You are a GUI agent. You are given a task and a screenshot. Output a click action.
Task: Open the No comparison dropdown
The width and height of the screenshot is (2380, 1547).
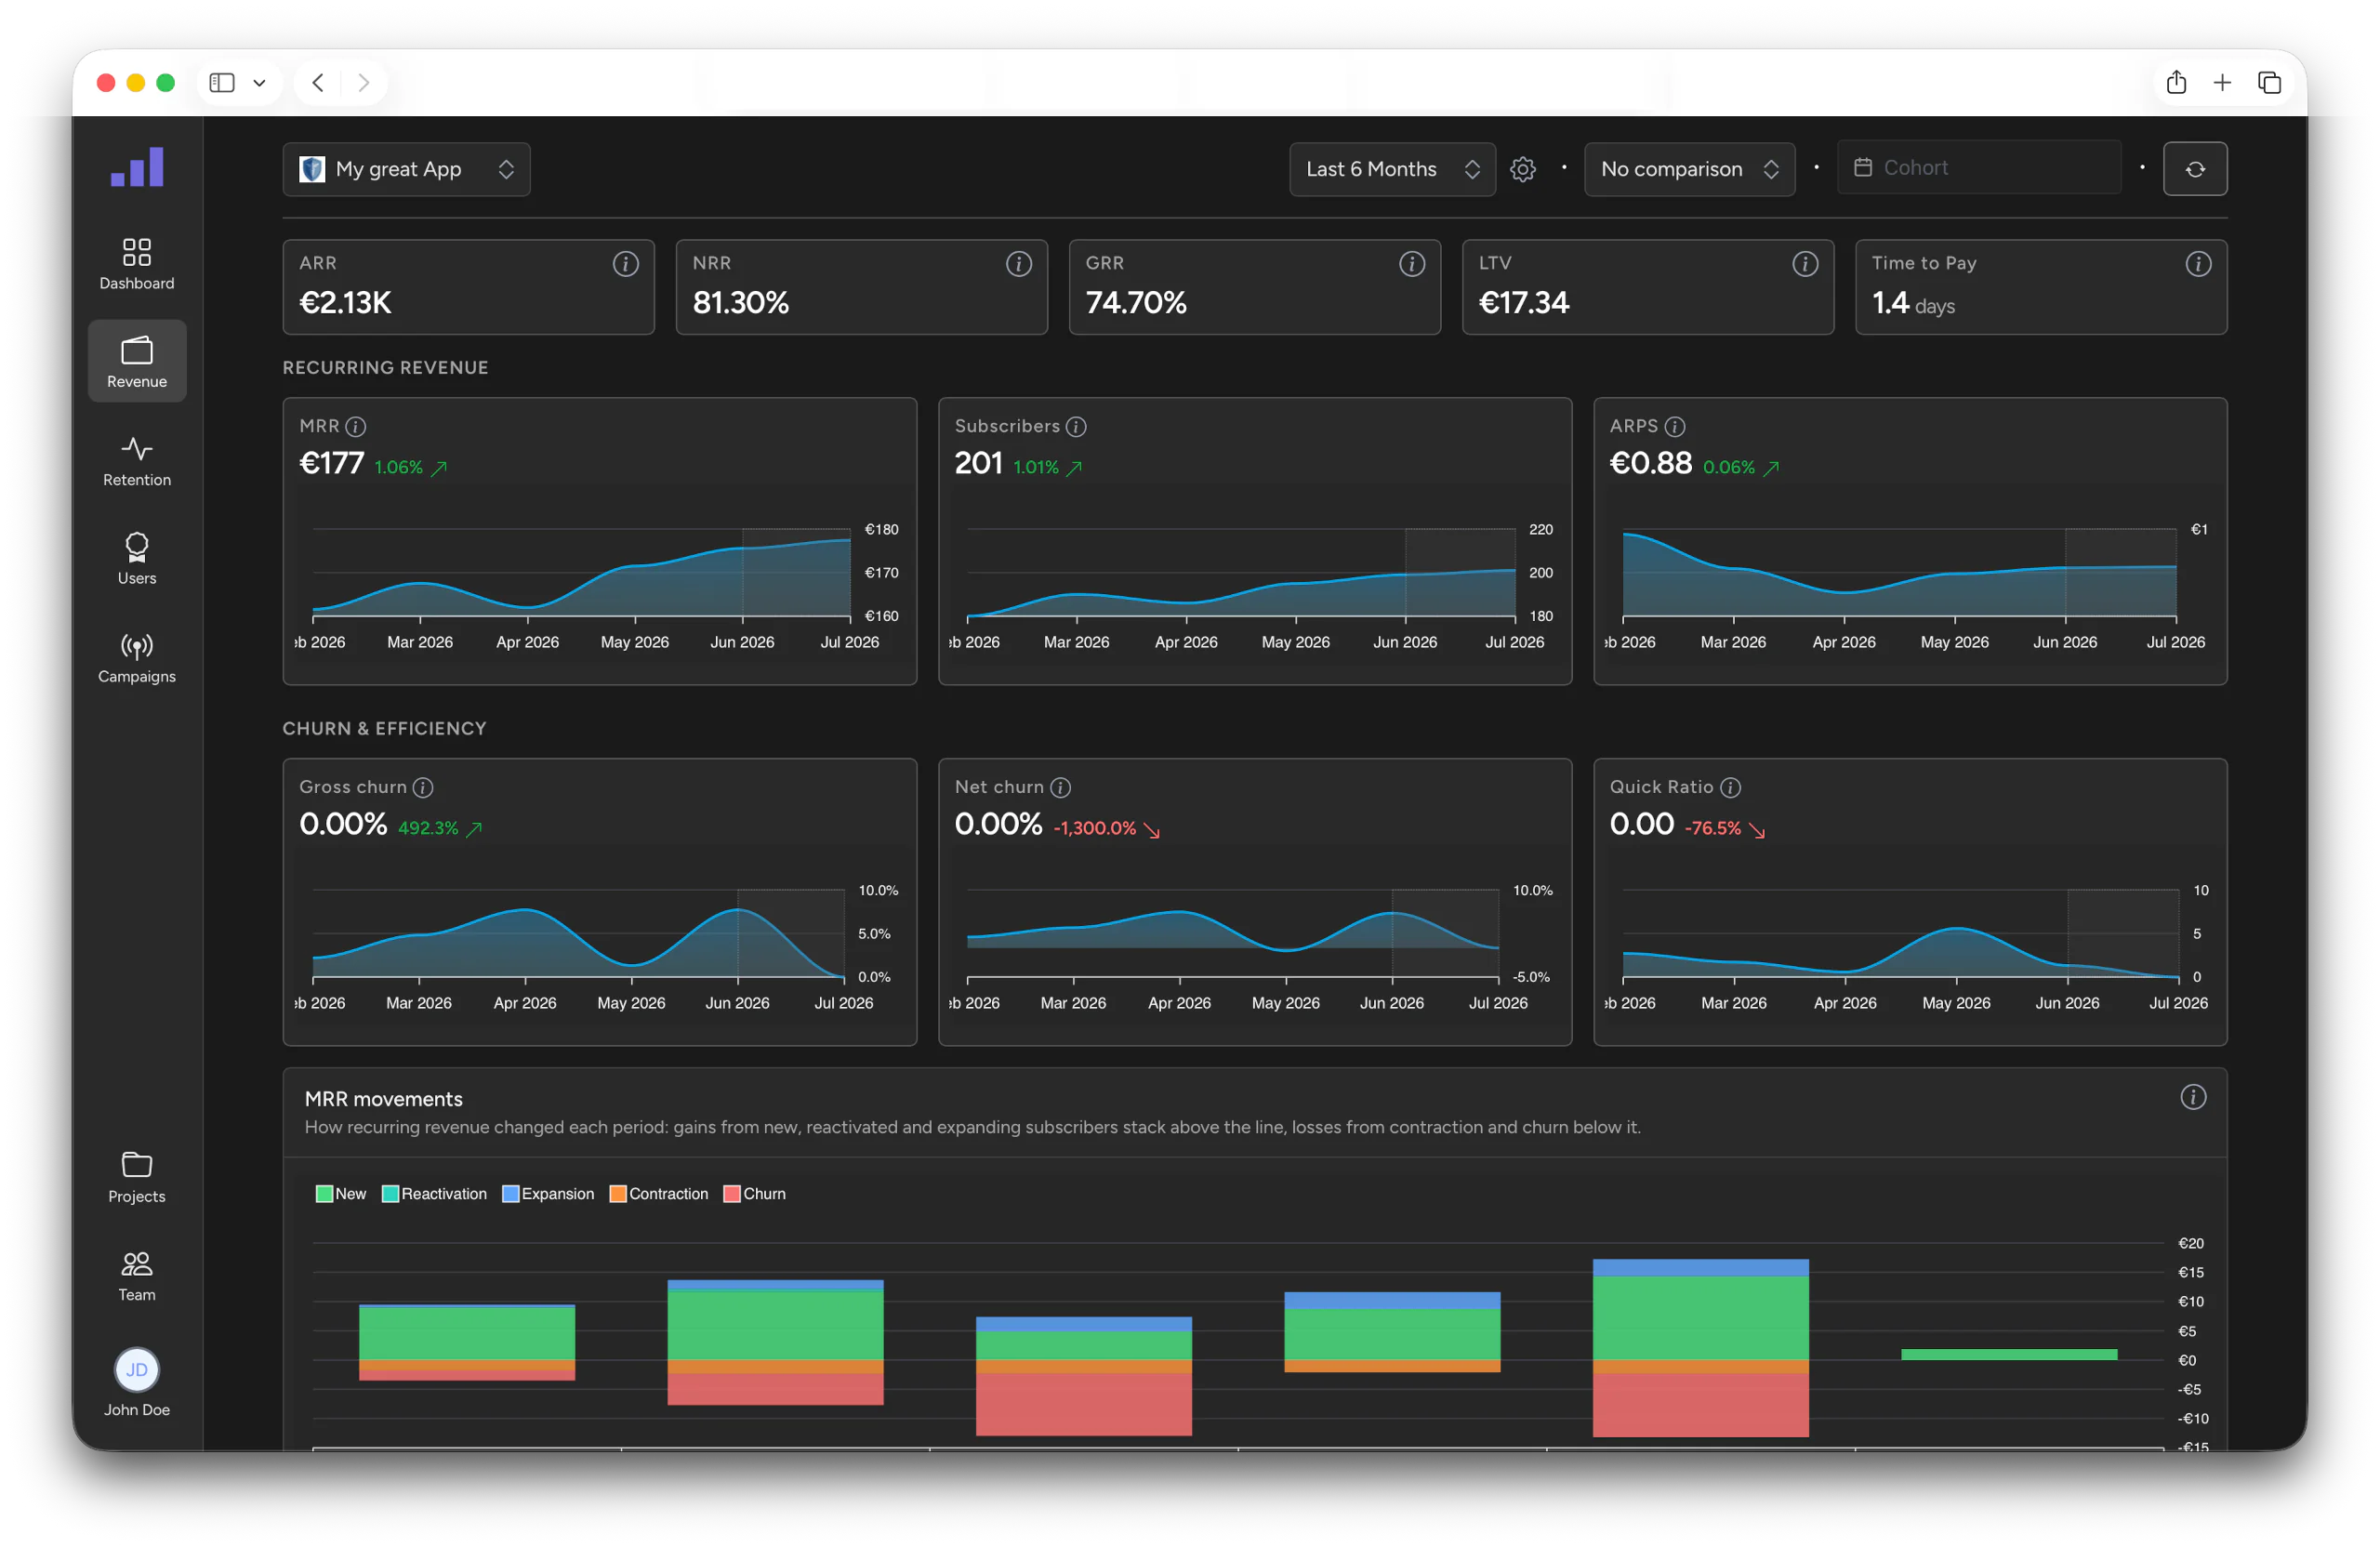[x=1689, y=169]
